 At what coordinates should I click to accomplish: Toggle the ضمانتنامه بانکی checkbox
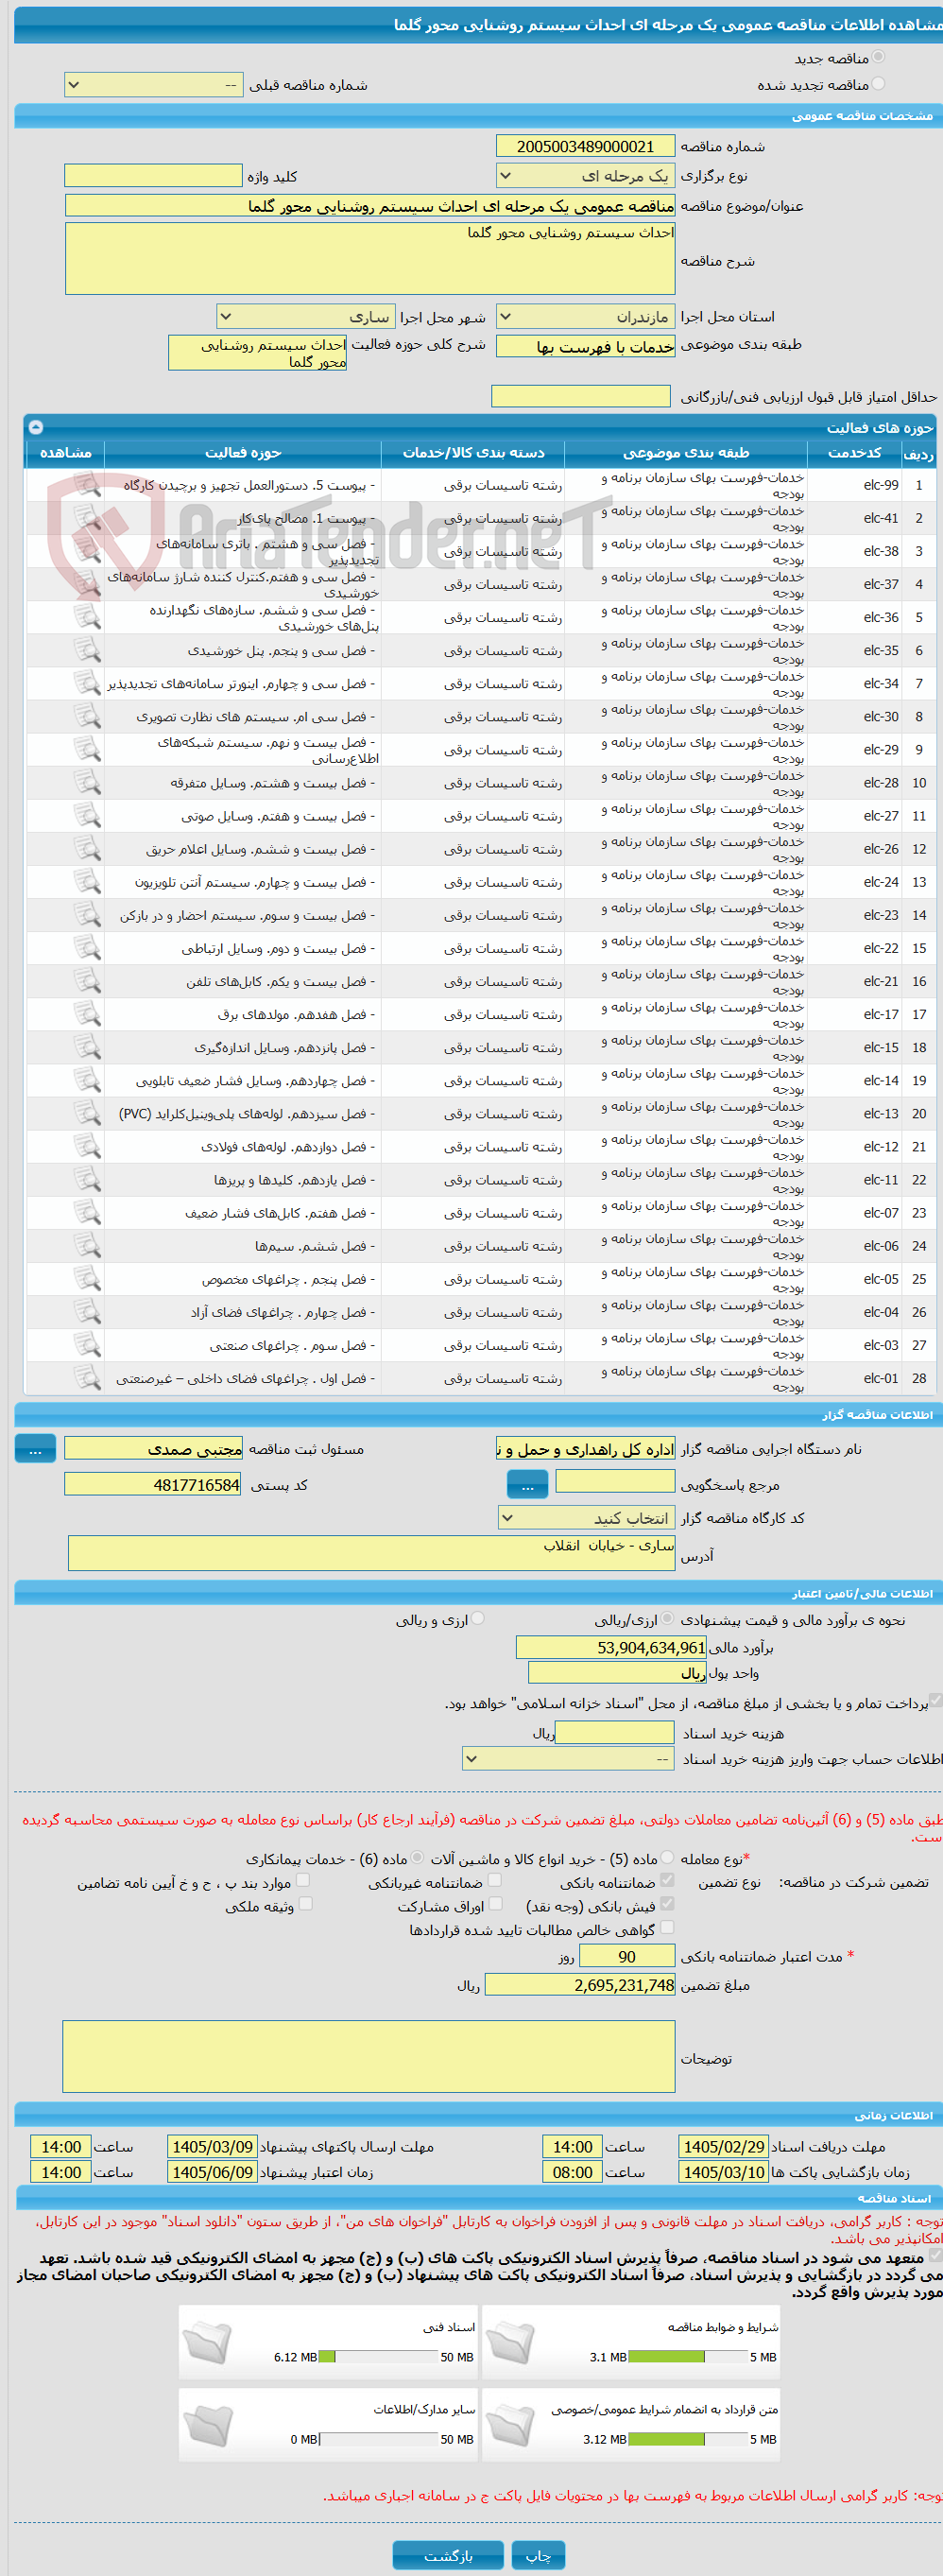point(667,1880)
